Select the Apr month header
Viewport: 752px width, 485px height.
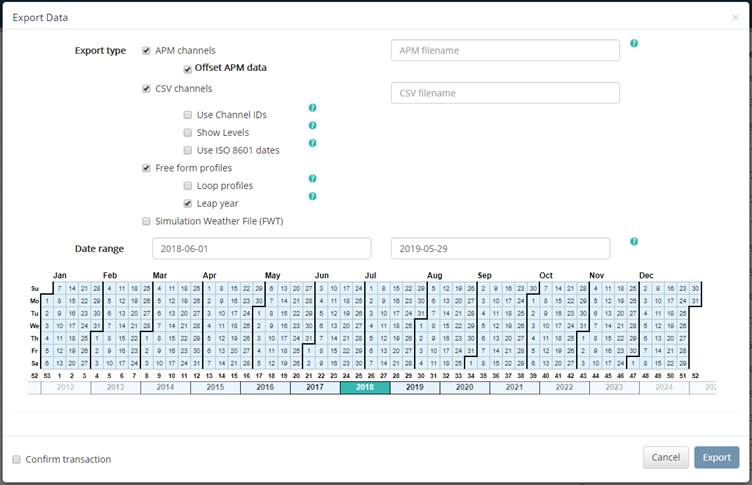pos(210,275)
